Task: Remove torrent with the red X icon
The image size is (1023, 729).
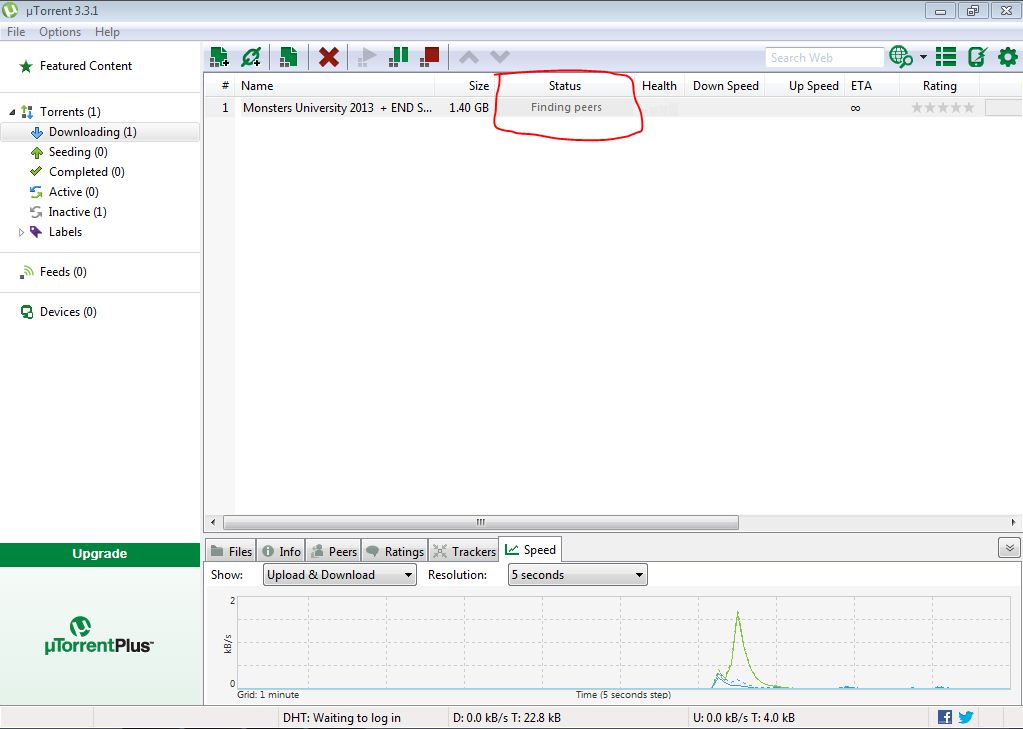Action: click(x=328, y=57)
